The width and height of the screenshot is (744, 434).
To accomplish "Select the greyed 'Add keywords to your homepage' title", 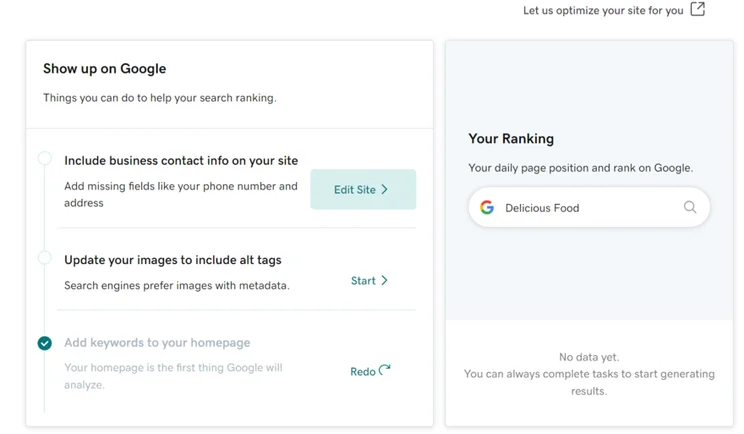I will (157, 342).
